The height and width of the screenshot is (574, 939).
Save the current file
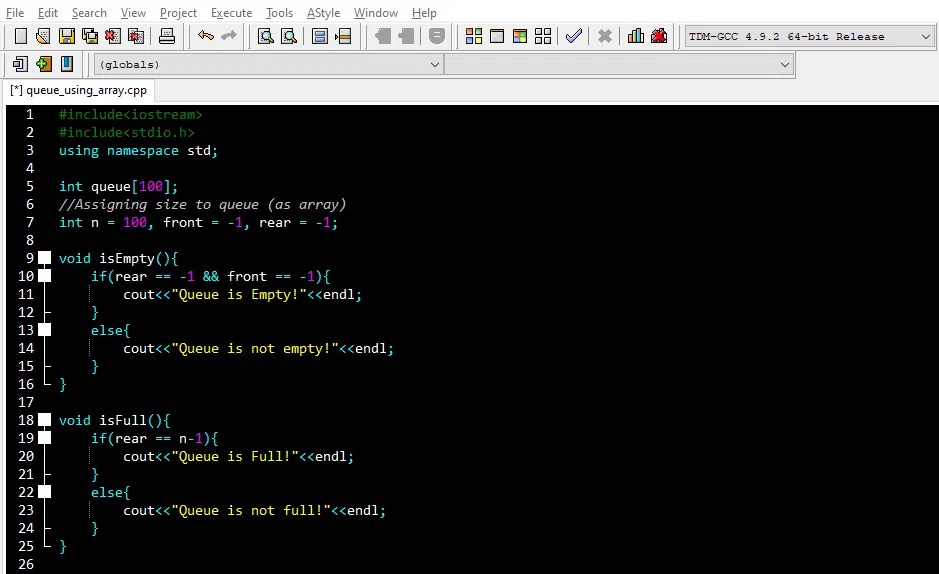click(66, 37)
